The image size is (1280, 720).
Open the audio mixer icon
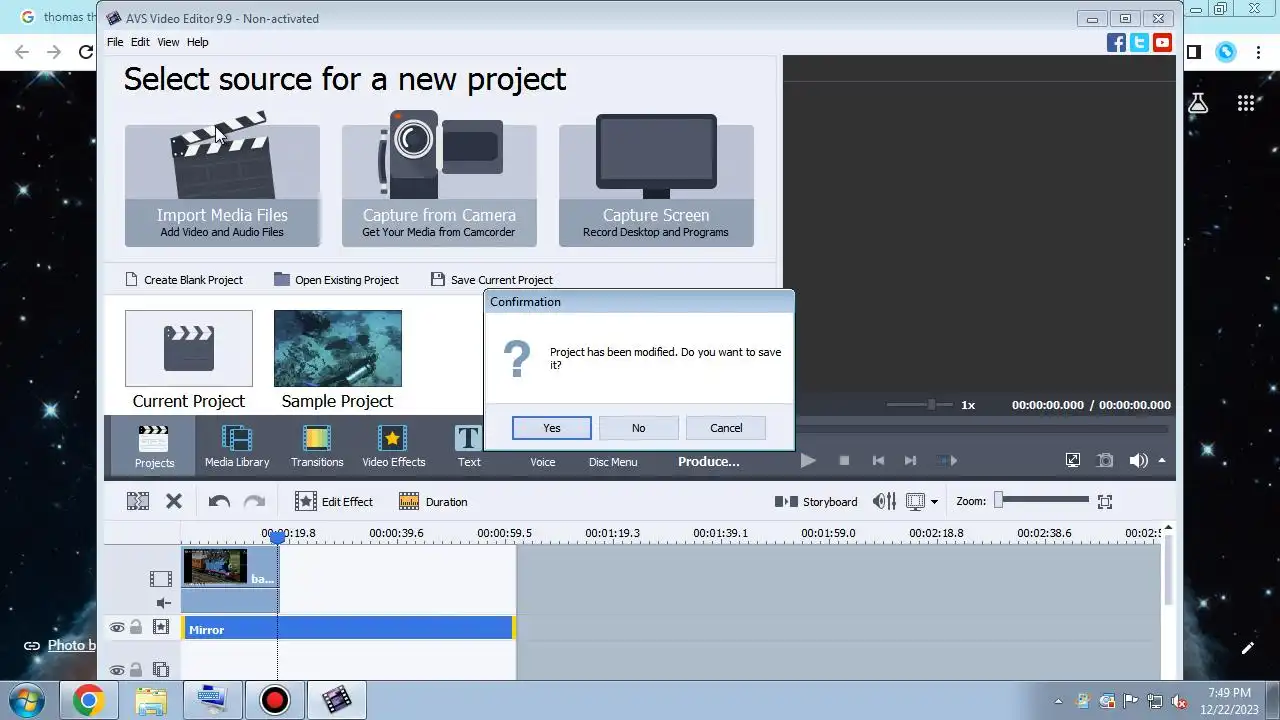click(884, 501)
